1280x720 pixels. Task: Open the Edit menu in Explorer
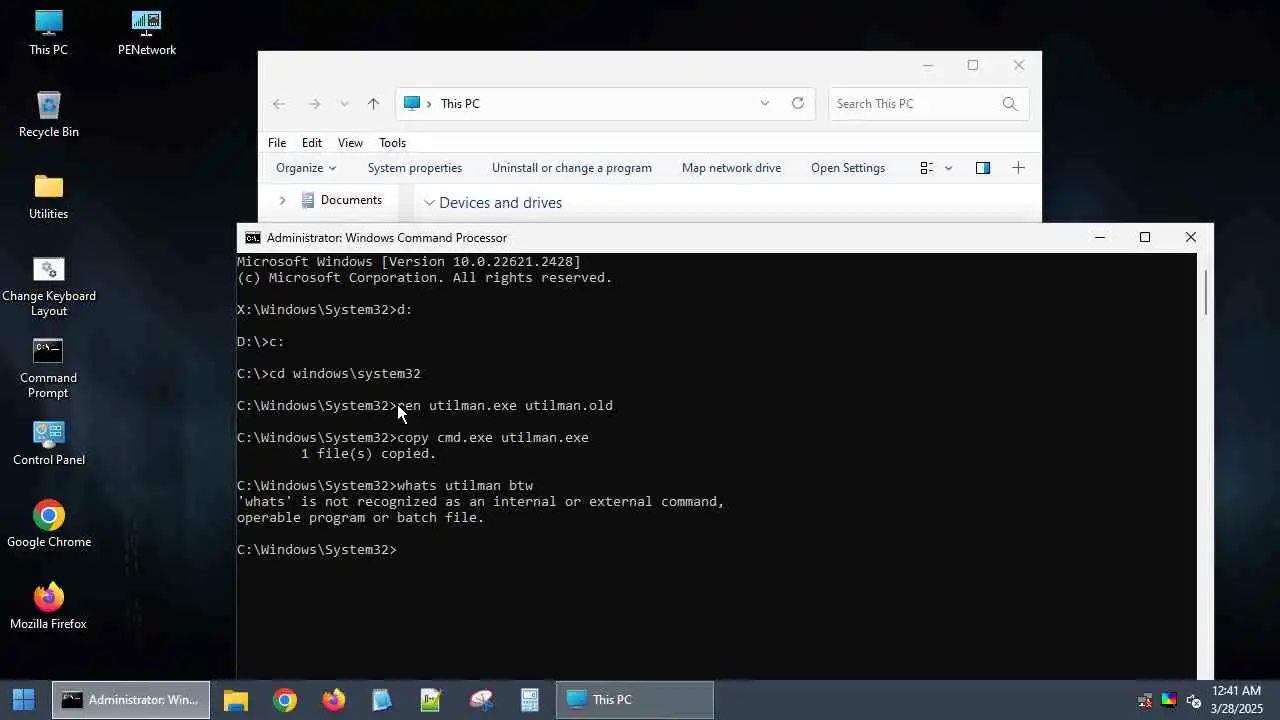[312, 143]
